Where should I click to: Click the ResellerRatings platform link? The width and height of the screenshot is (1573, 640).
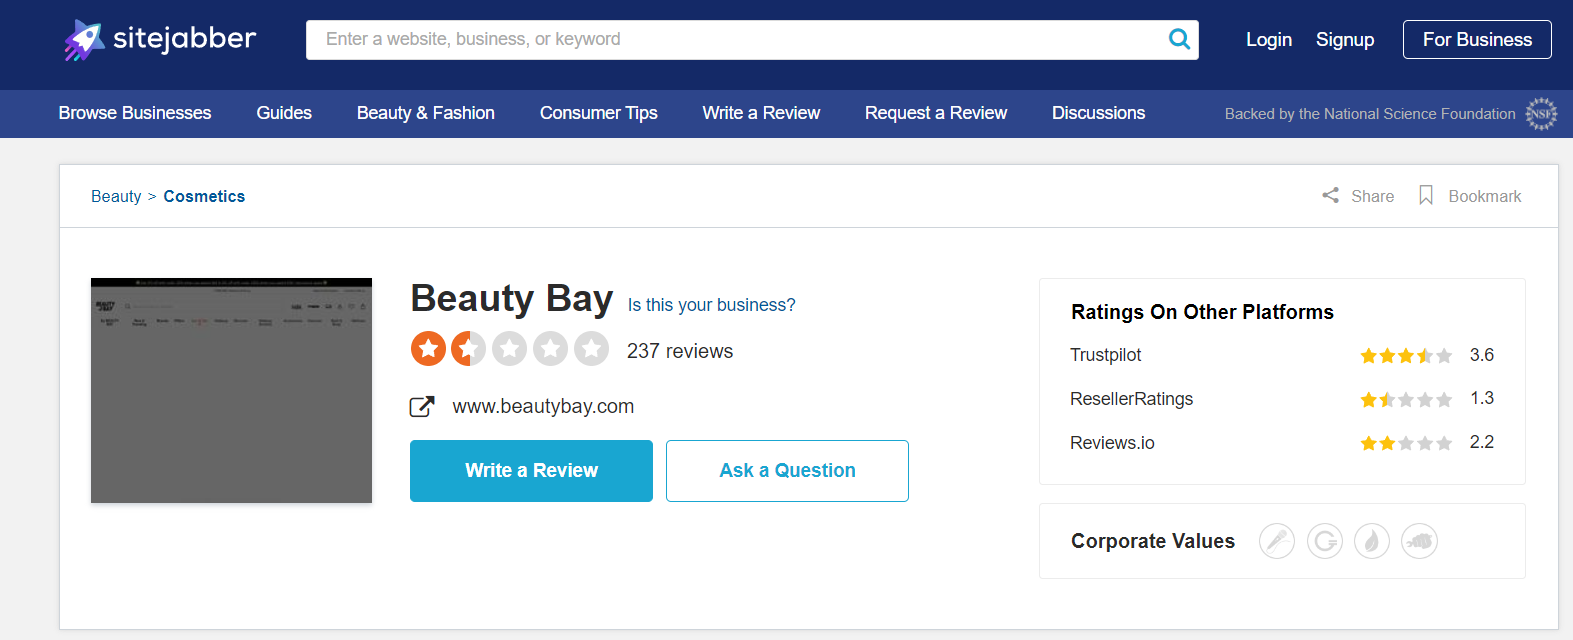(x=1131, y=399)
